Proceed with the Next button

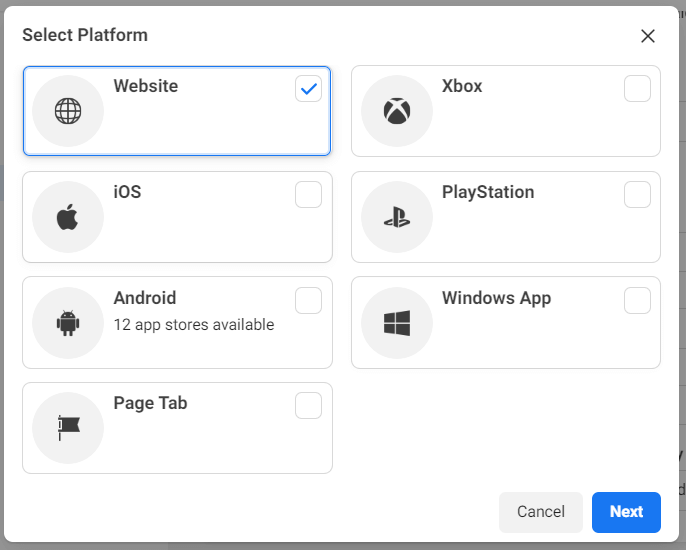pos(626,512)
